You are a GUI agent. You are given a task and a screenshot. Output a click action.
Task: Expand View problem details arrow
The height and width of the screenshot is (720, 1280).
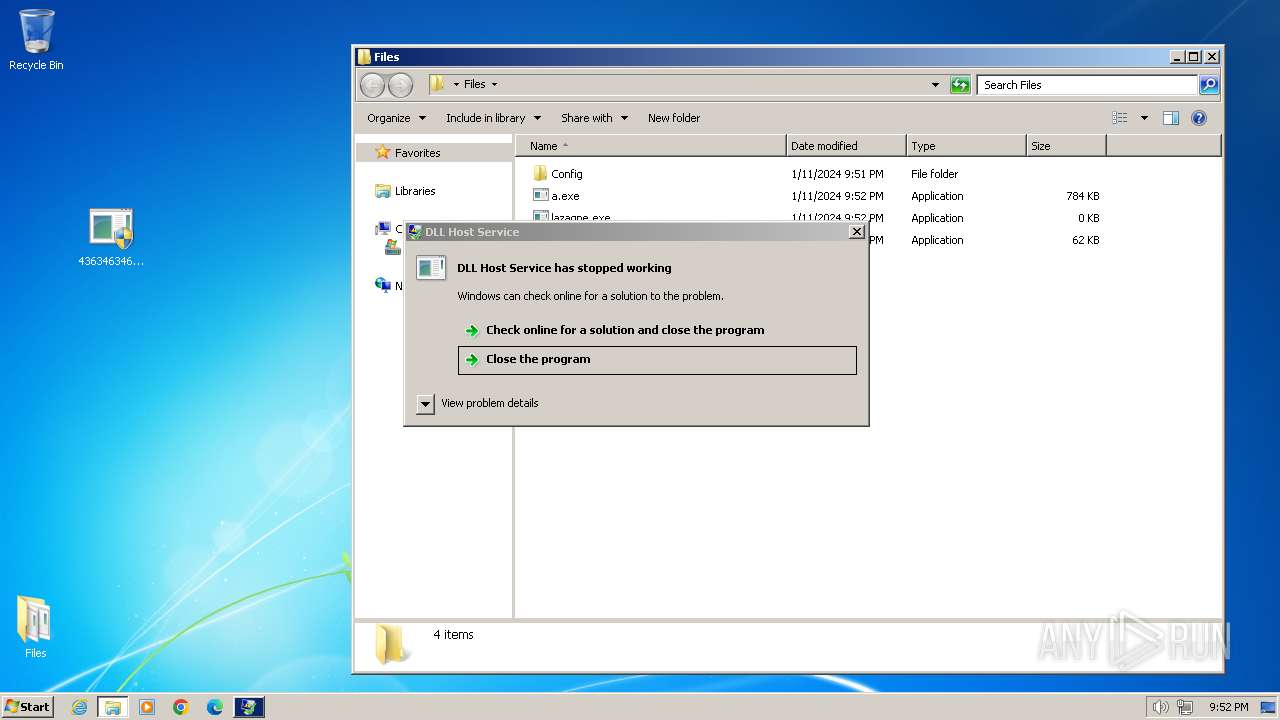point(425,404)
